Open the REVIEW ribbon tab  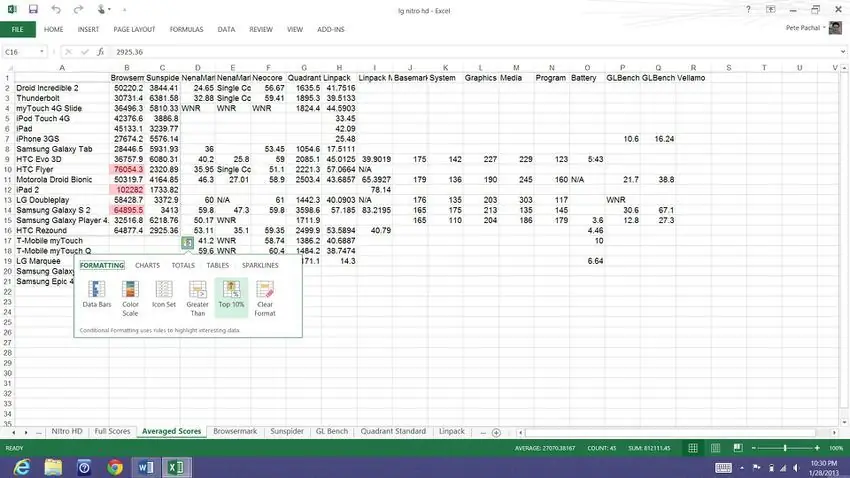coord(261,29)
